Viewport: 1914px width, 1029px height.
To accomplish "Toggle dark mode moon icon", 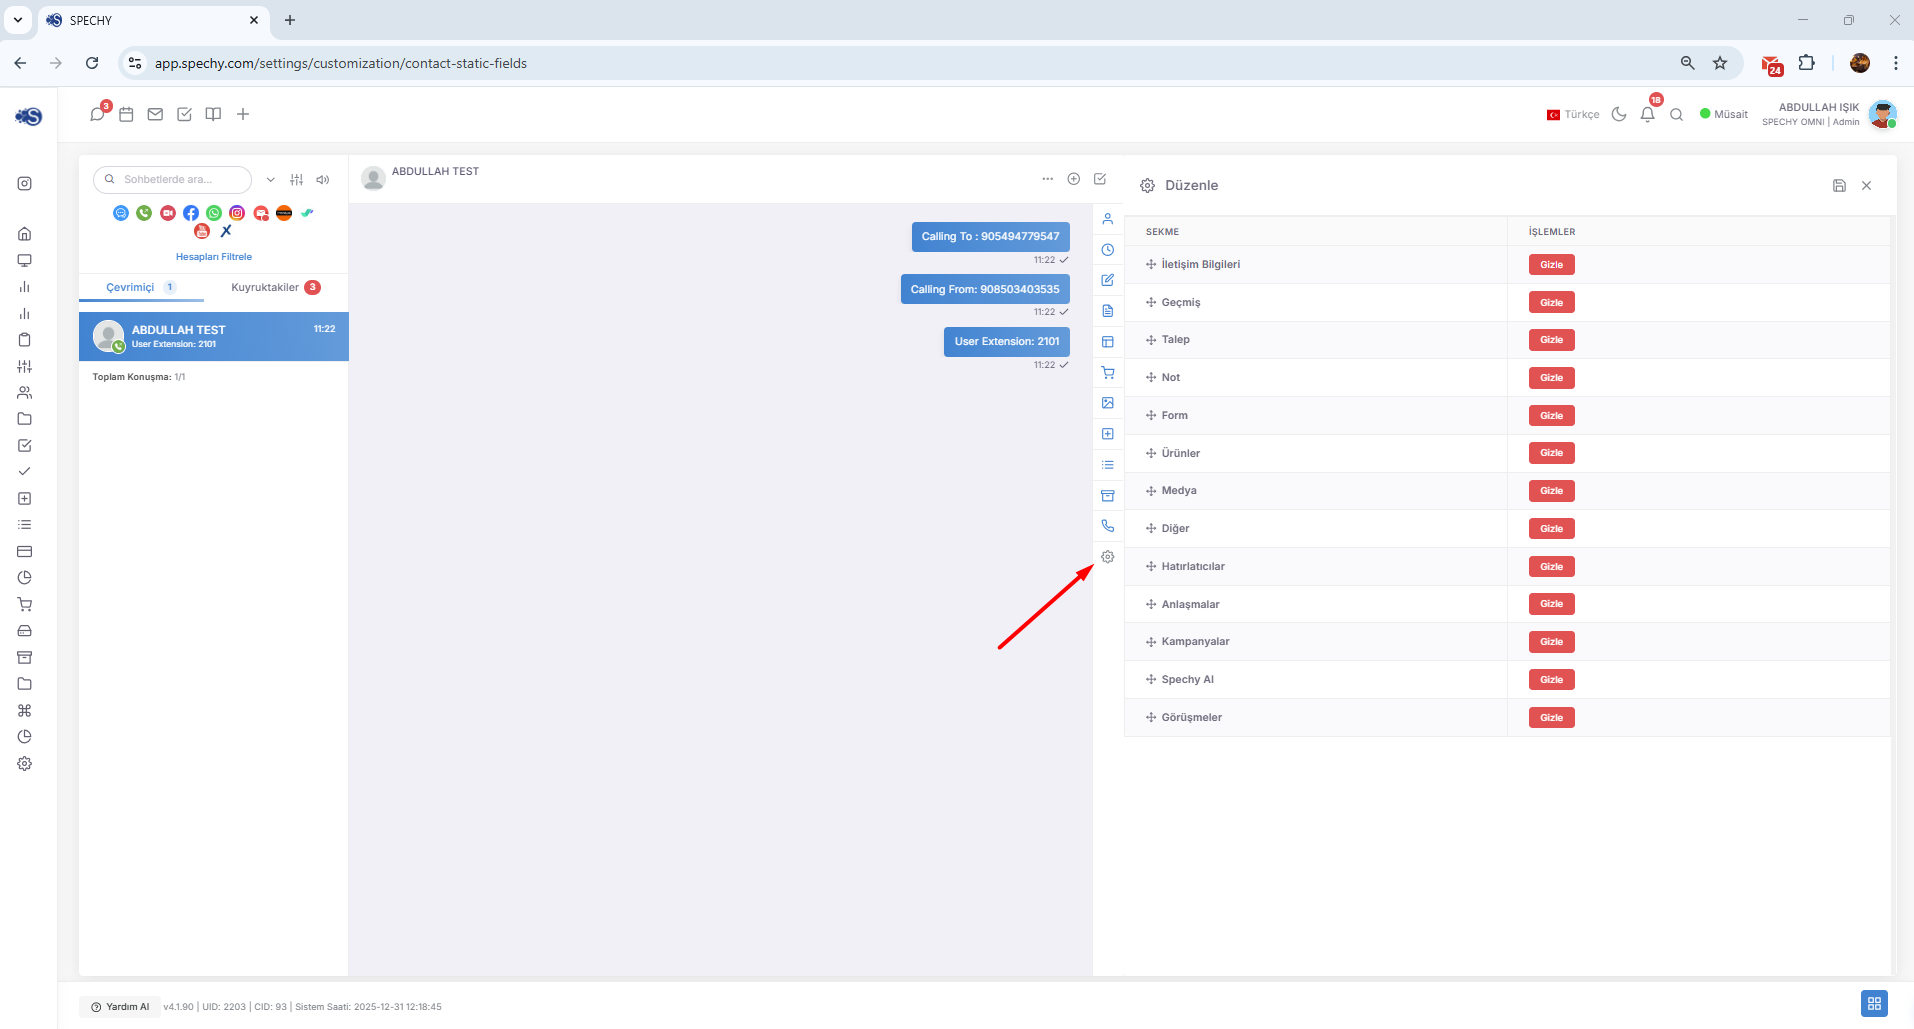I will (1619, 114).
